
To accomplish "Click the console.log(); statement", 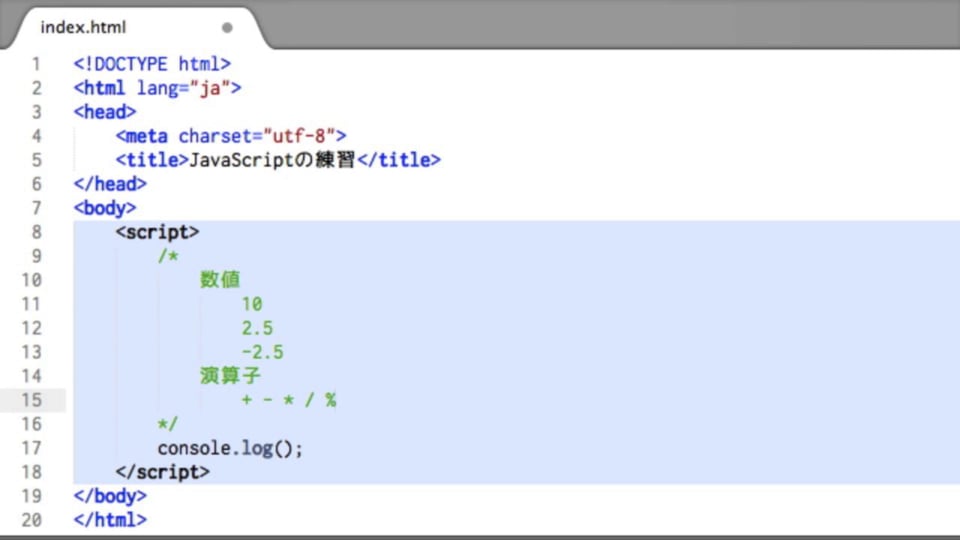I will coord(230,448).
